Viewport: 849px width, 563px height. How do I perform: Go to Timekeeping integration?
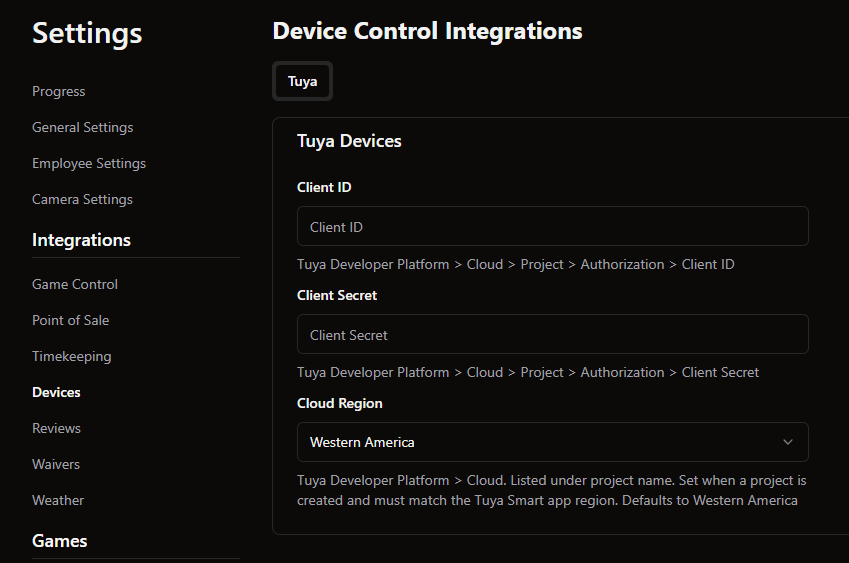[71, 356]
